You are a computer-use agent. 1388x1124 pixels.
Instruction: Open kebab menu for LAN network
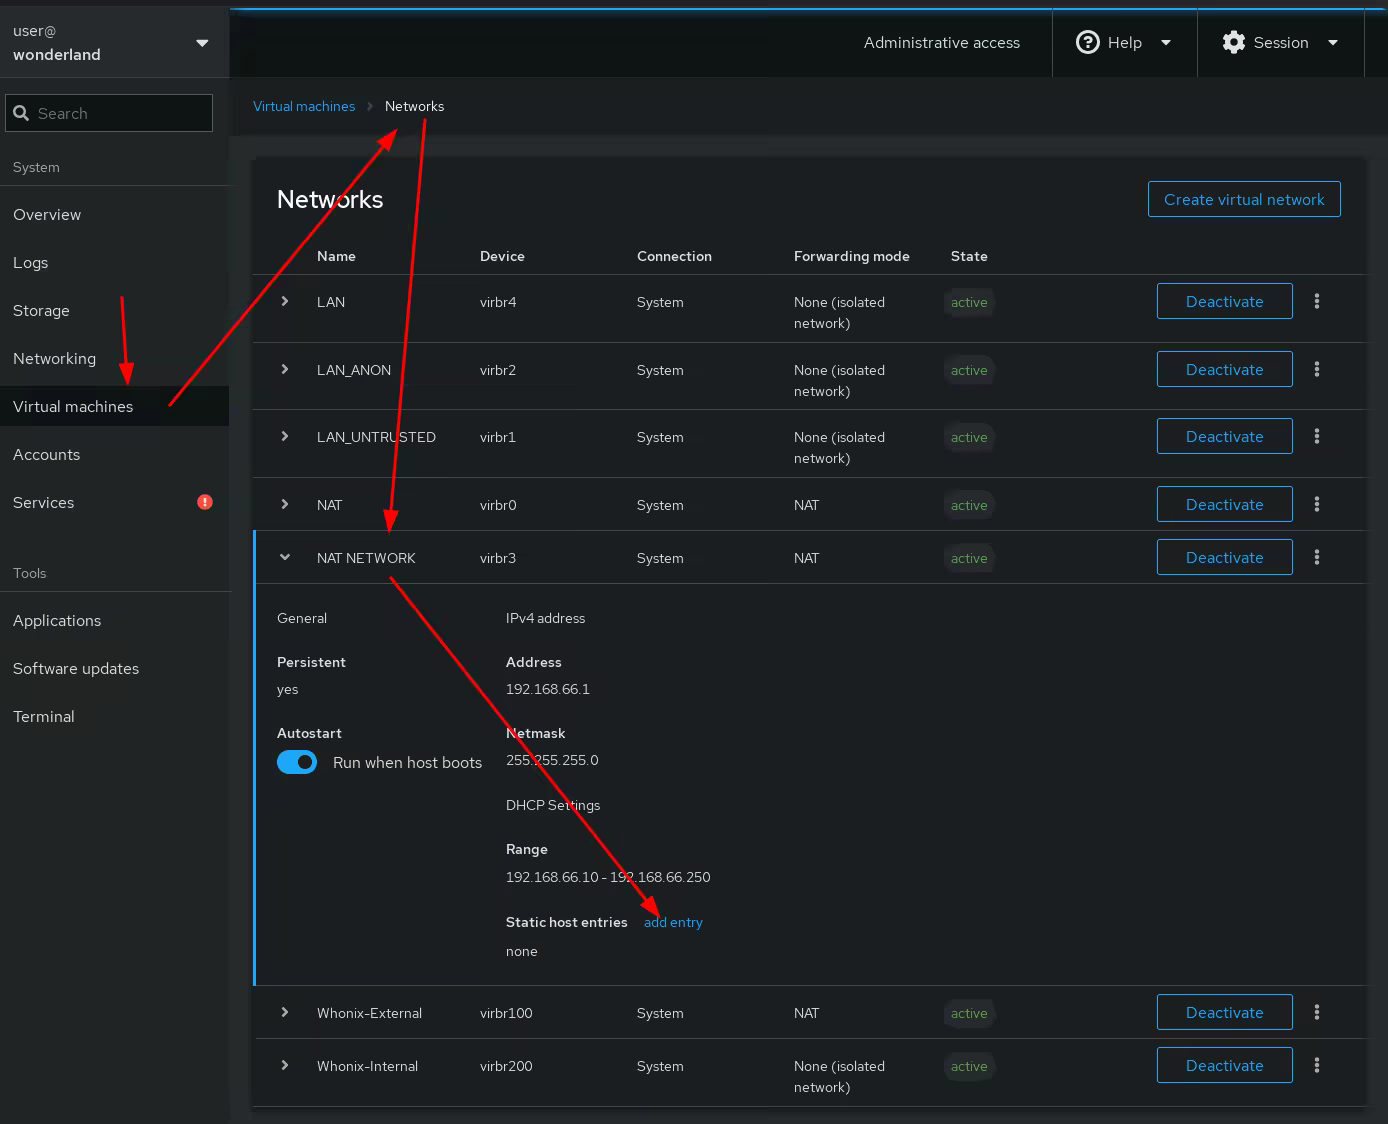(x=1316, y=301)
